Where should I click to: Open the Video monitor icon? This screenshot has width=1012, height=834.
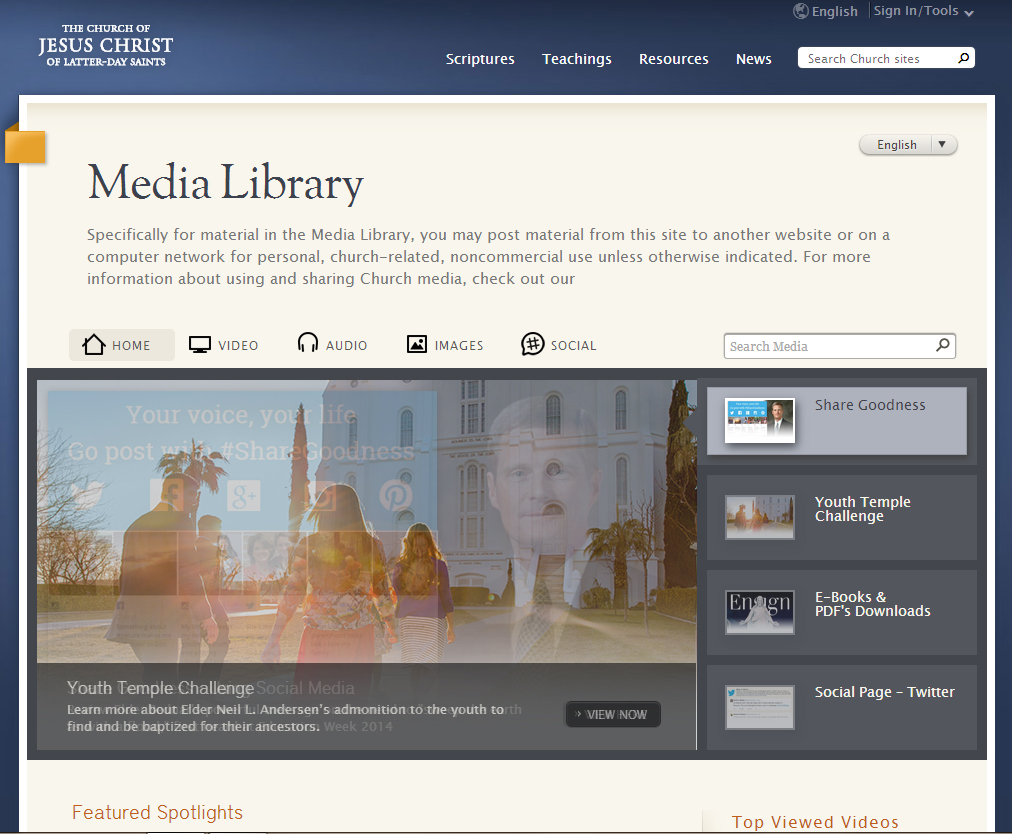point(200,345)
